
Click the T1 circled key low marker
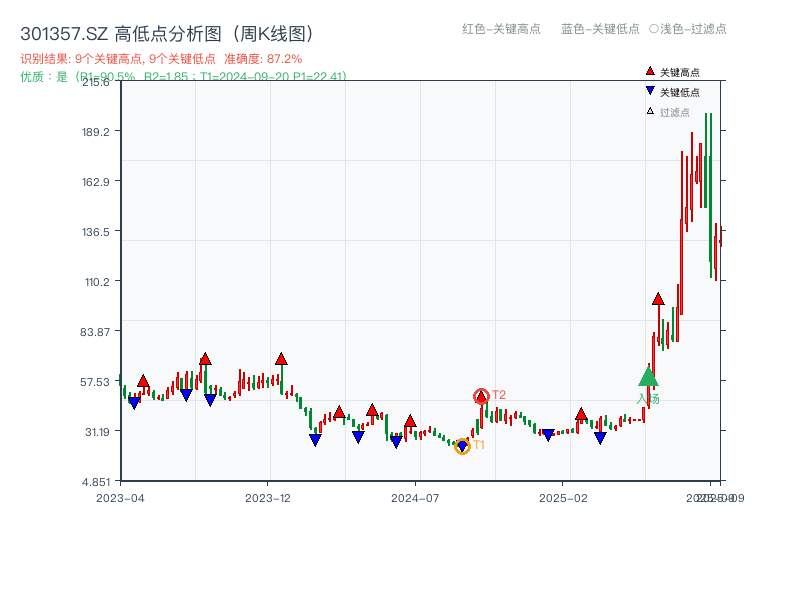(462, 446)
